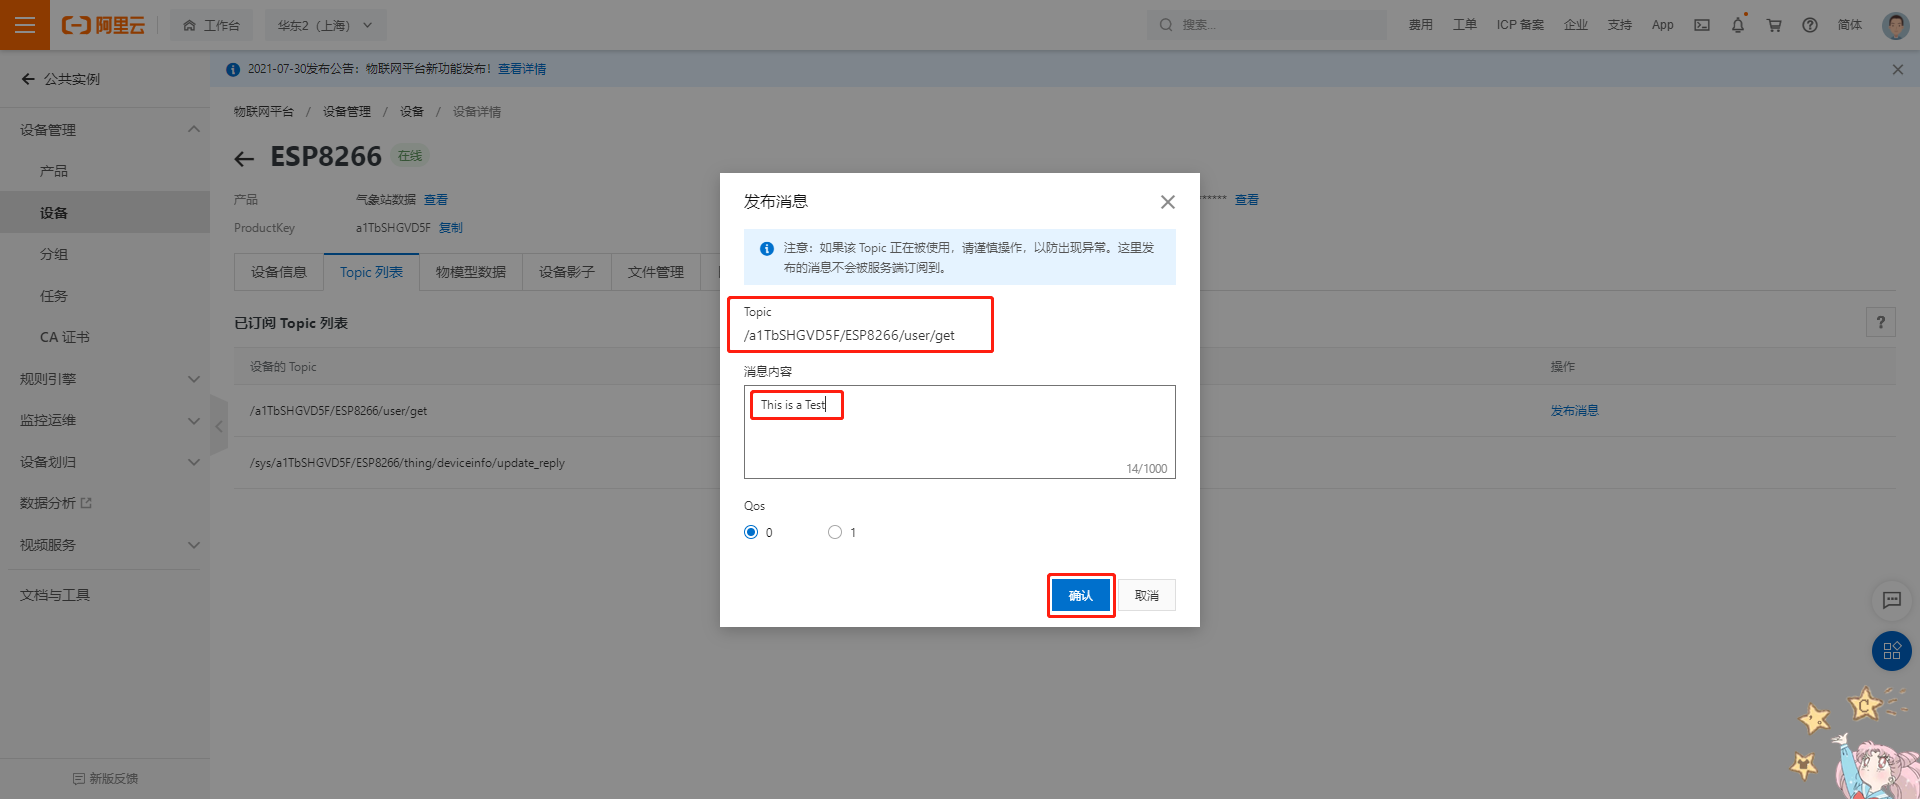Screen dimensions: 1920x799
Task: Click 设备 breadcrumb
Action: (x=412, y=112)
